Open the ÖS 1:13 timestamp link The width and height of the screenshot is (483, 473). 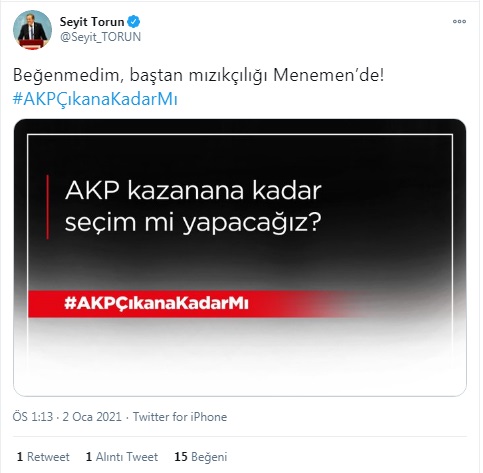[33, 417]
